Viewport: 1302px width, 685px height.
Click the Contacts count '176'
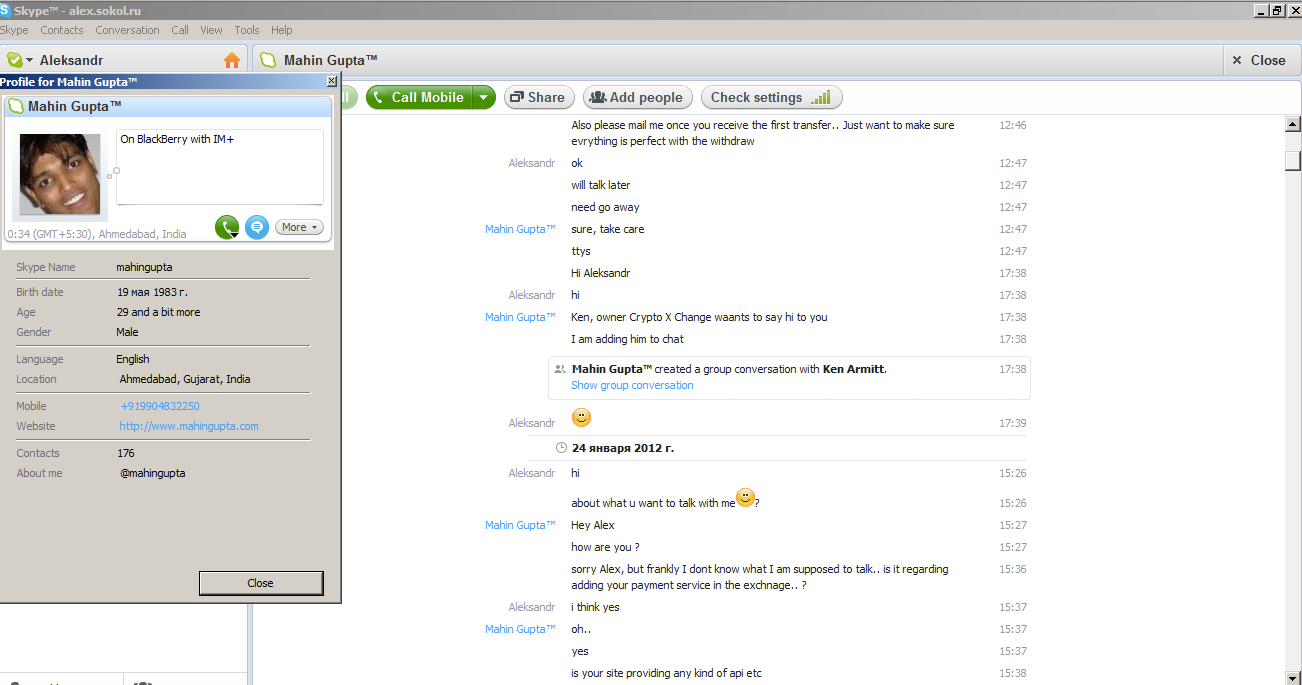tap(126, 453)
